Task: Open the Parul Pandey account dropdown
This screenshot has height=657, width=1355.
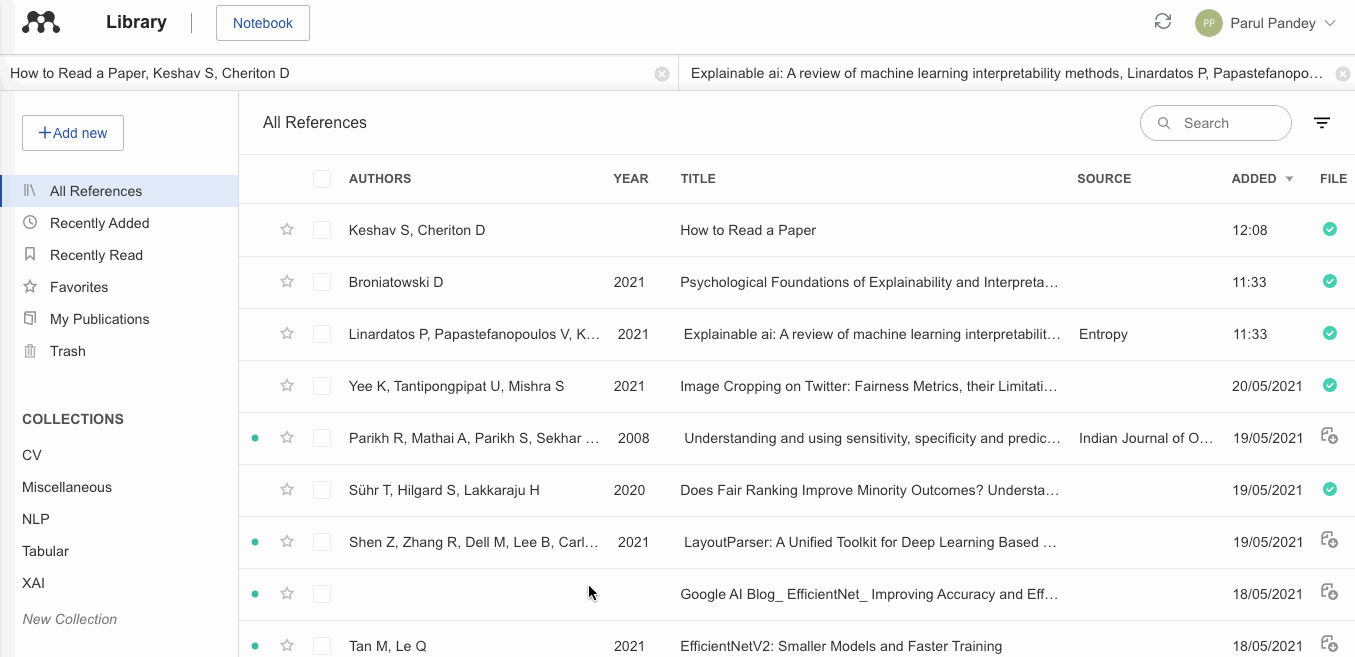Action: [1267, 23]
